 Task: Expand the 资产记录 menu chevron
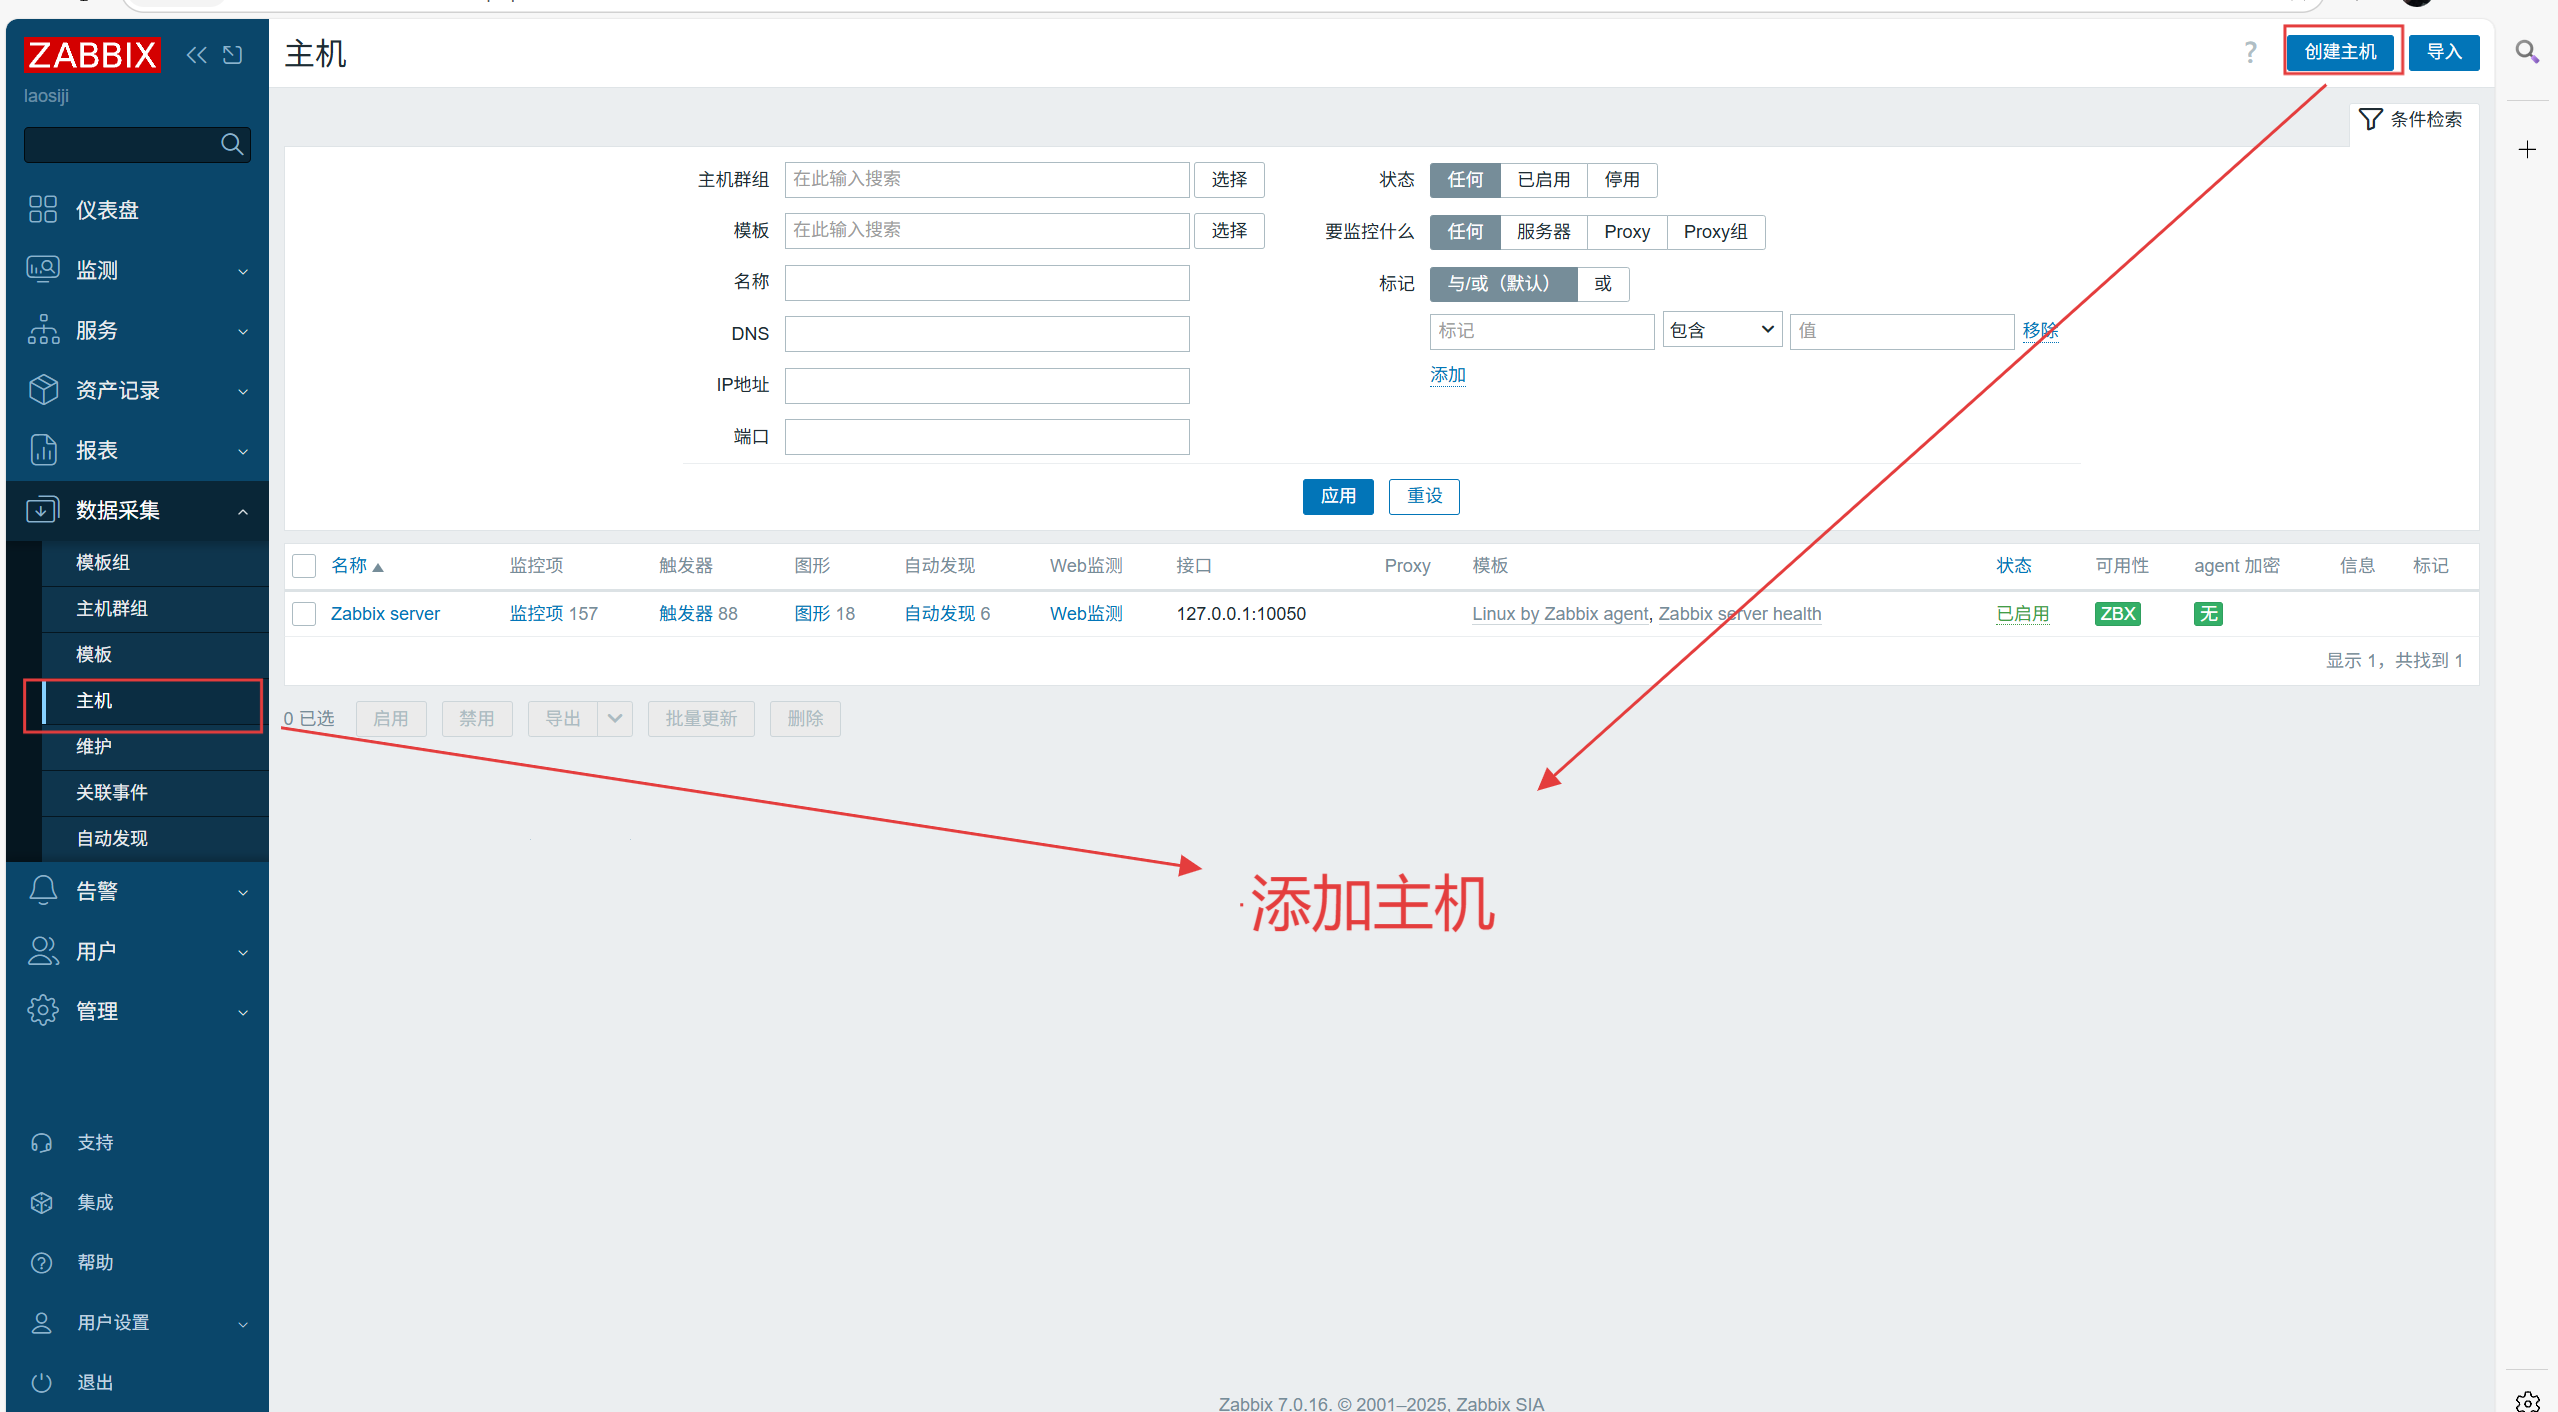point(243,391)
